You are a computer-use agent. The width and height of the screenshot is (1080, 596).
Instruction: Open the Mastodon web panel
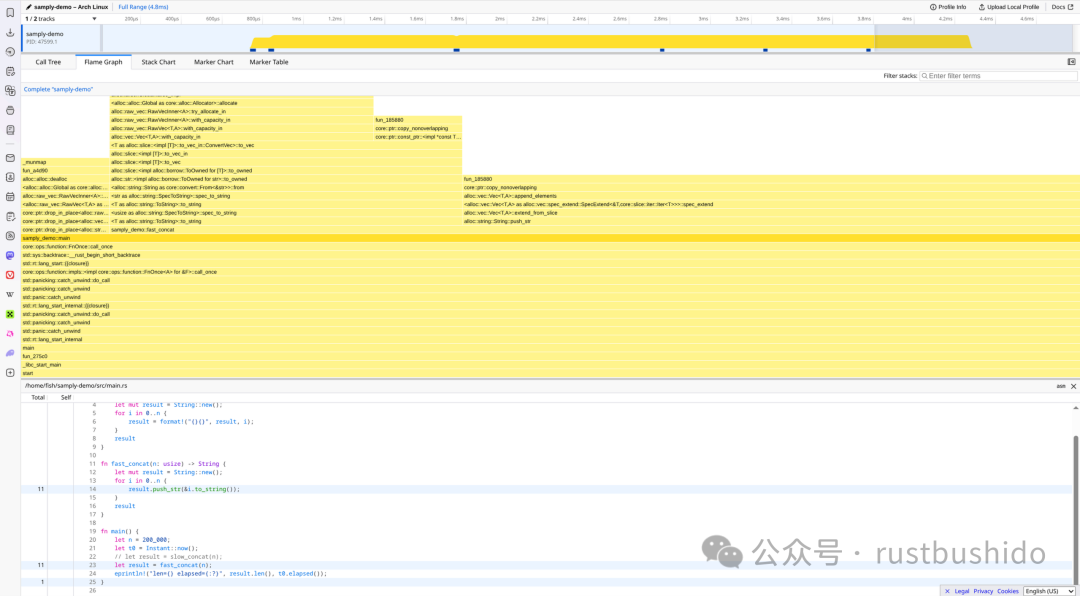click(x=10, y=255)
